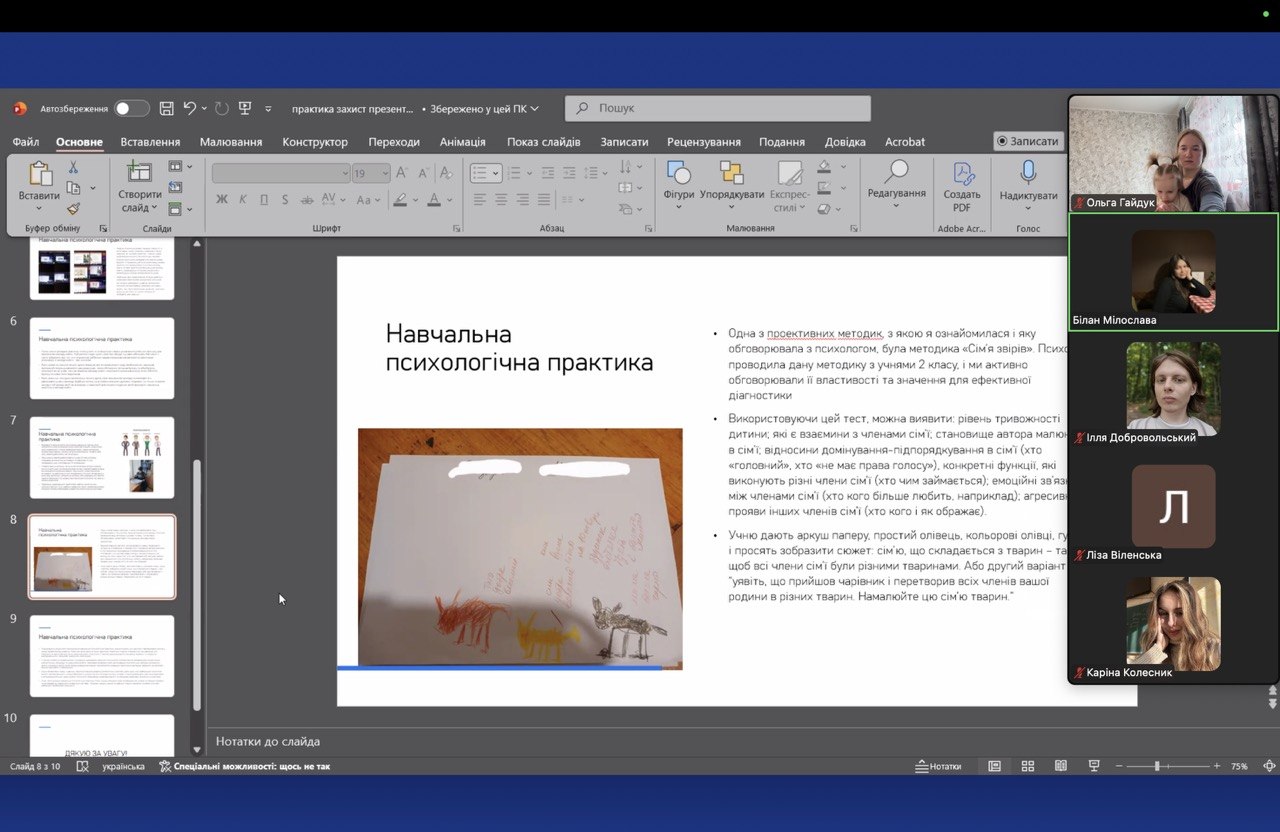Open the Конструктор tab
1280x832 pixels.
pos(315,142)
